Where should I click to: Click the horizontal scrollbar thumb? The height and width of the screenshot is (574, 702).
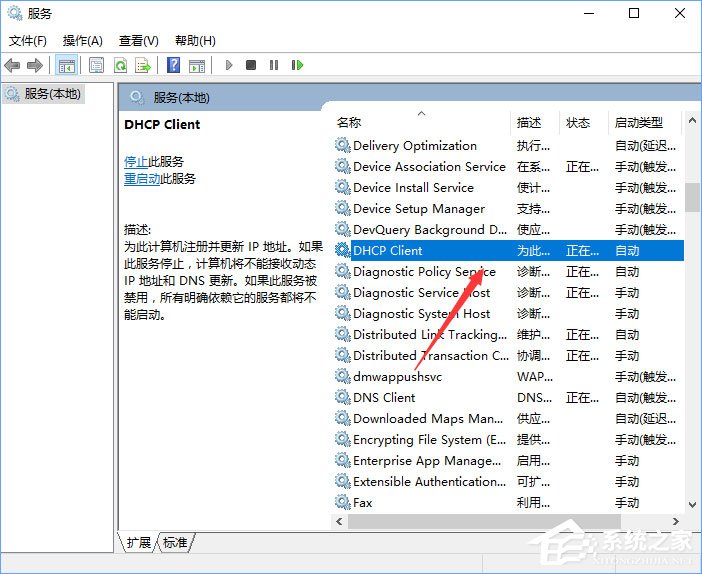click(x=484, y=521)
